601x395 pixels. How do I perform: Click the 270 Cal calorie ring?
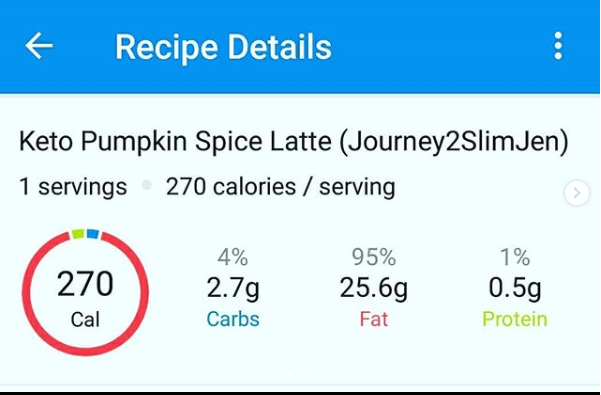click(x=85, y=293)
